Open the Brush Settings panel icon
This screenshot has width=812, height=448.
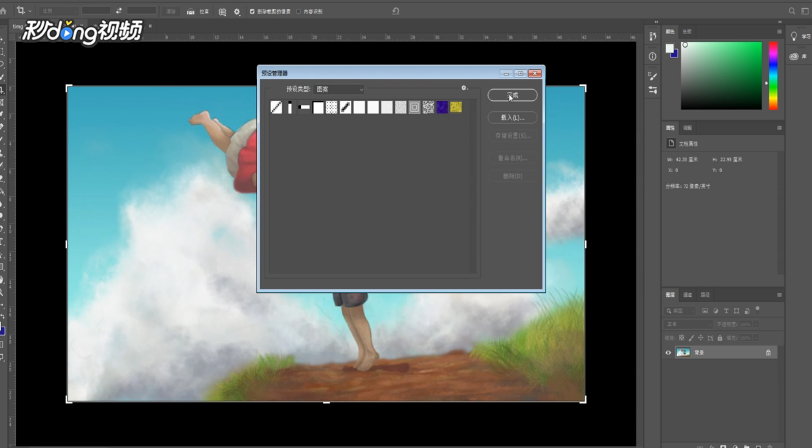coord(652,76)
